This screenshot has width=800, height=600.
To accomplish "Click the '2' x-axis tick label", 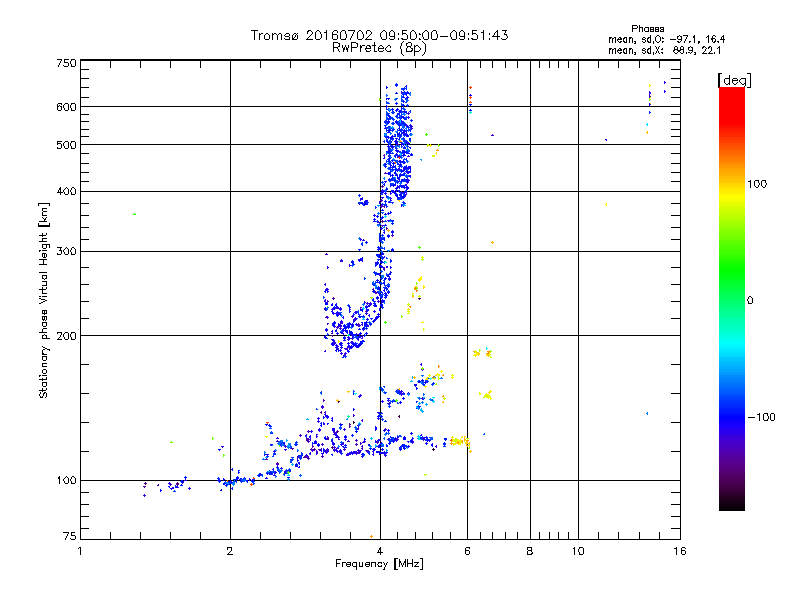I will pyautogui.click(x=230, y=551).
